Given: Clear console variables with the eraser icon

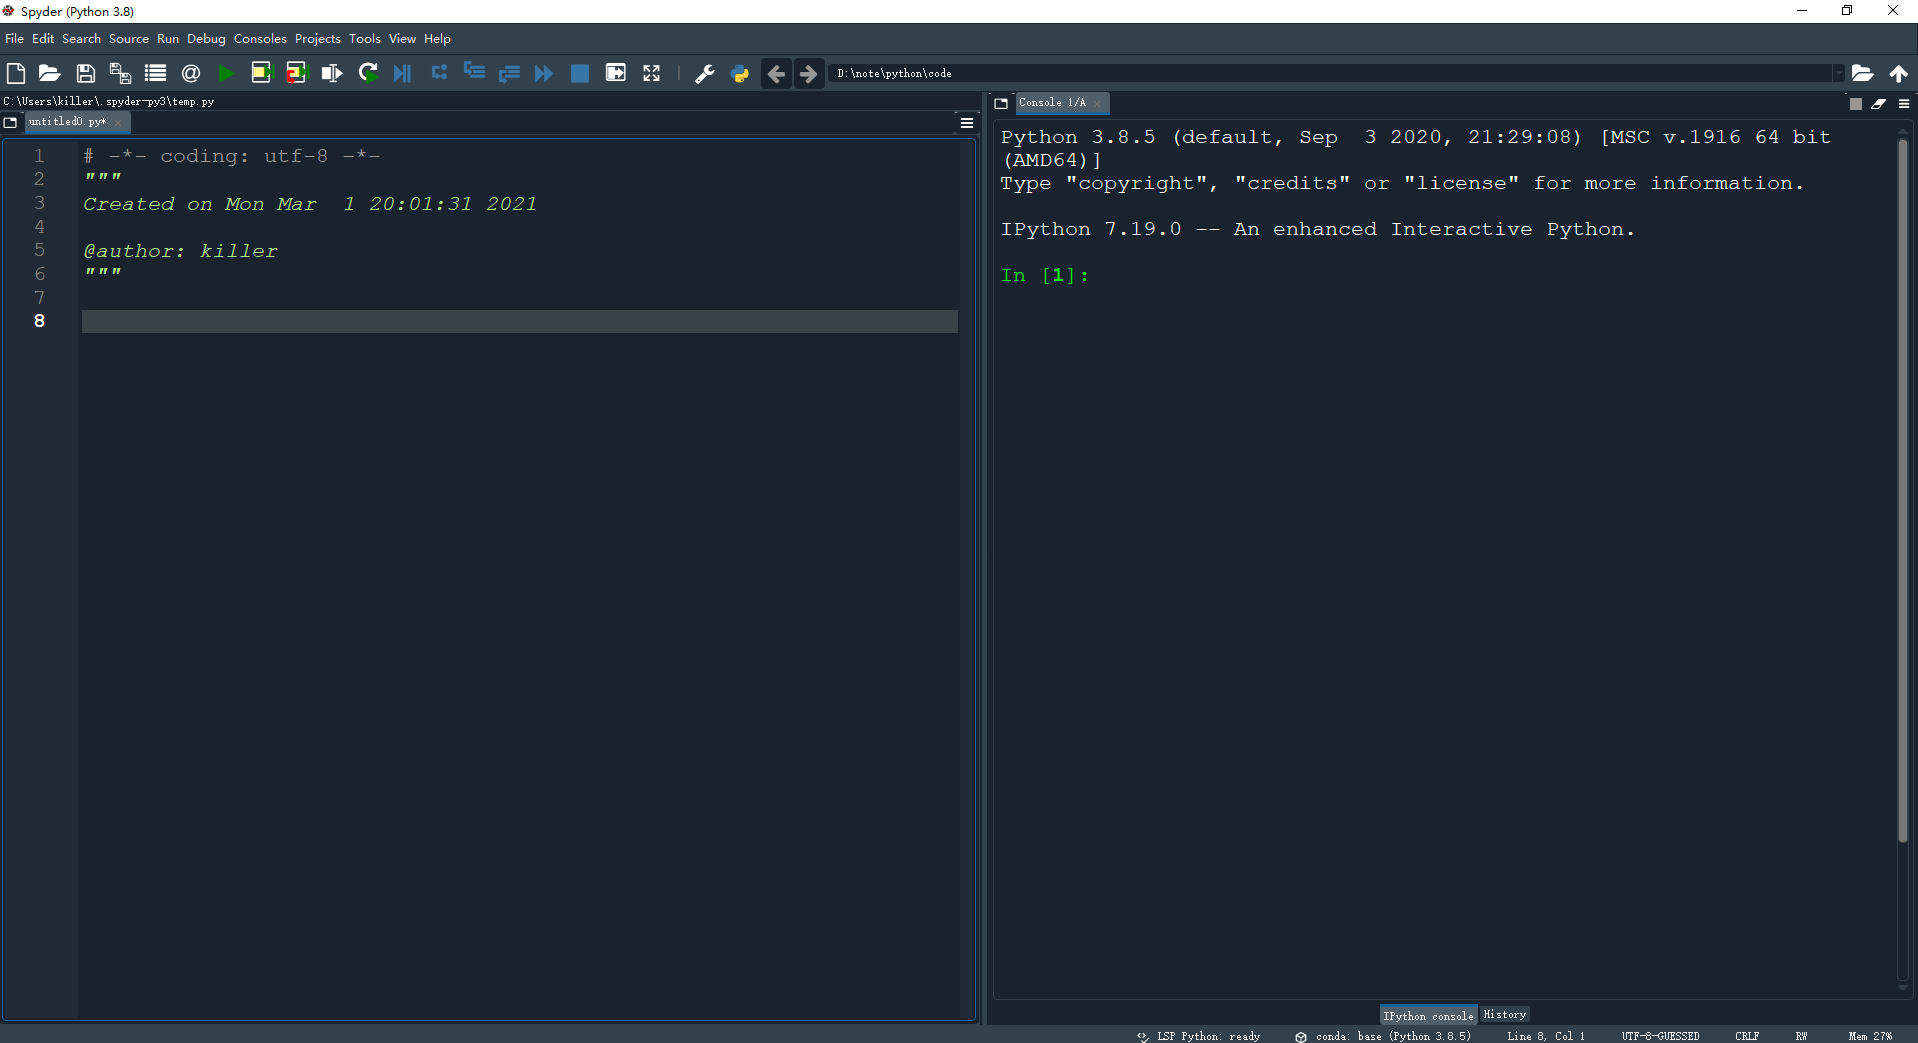Looking at the screenshot, I should coord(1879,104).
